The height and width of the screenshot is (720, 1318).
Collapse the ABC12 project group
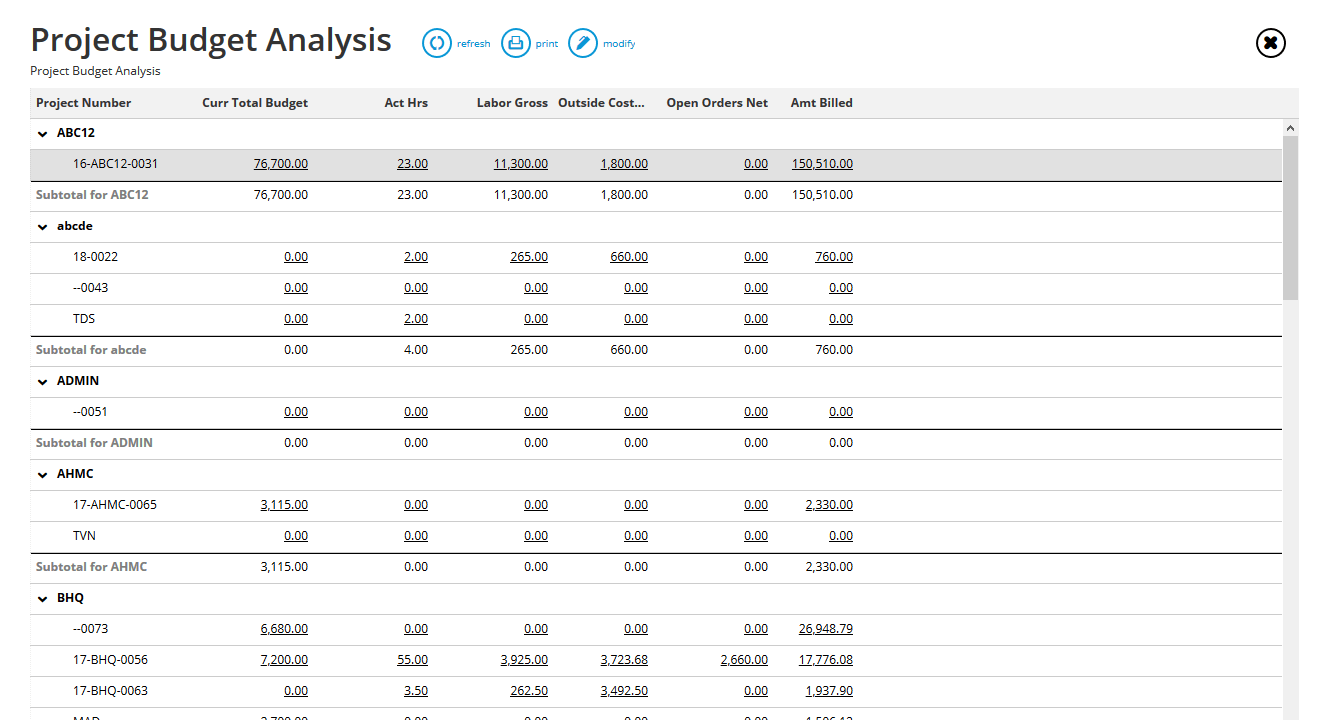42,132
